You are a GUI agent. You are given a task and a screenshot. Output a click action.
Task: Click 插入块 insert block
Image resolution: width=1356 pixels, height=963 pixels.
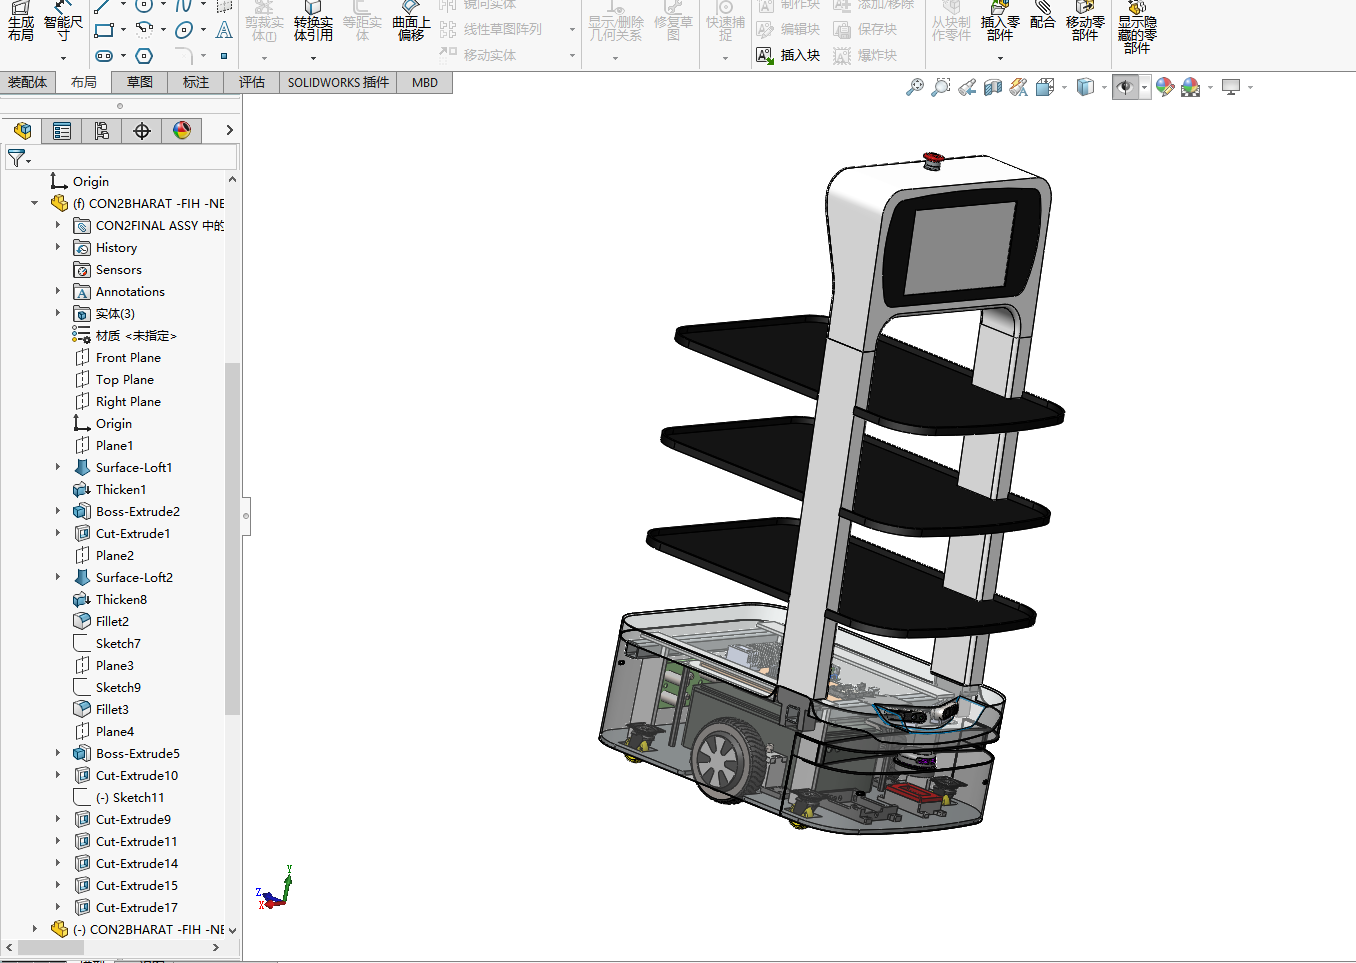(x=788, y=55)
